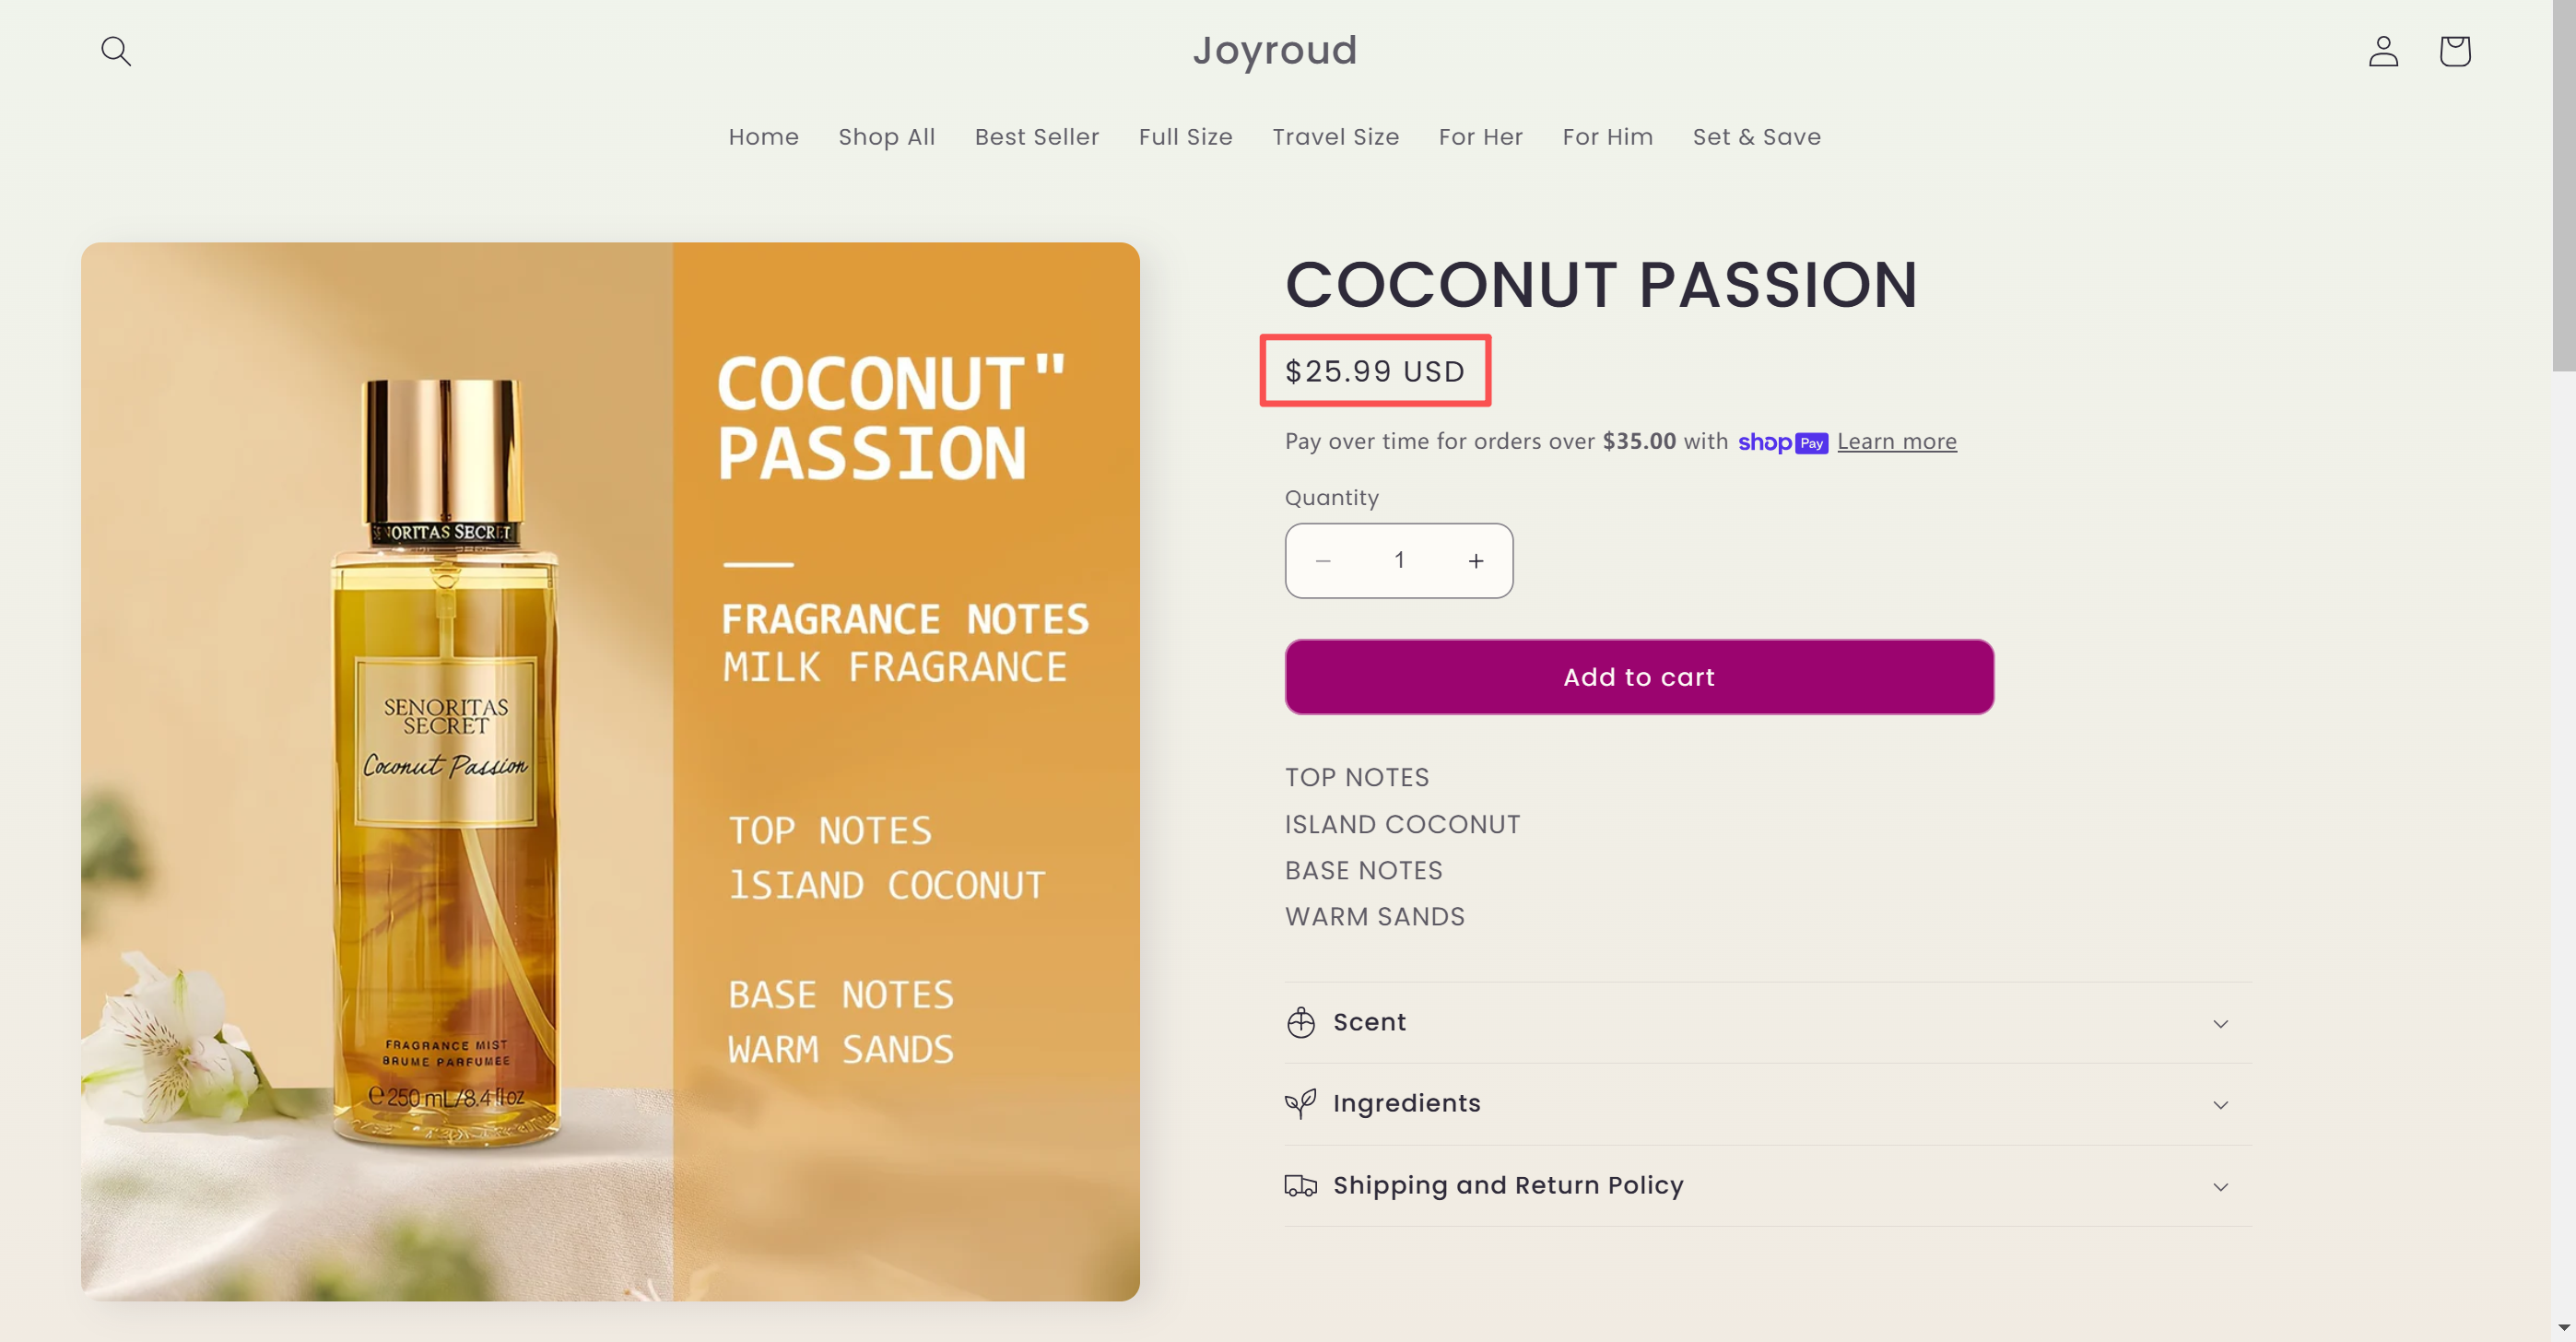
Task: Go to the Best Seller menu
Action: coord(1036,137)
